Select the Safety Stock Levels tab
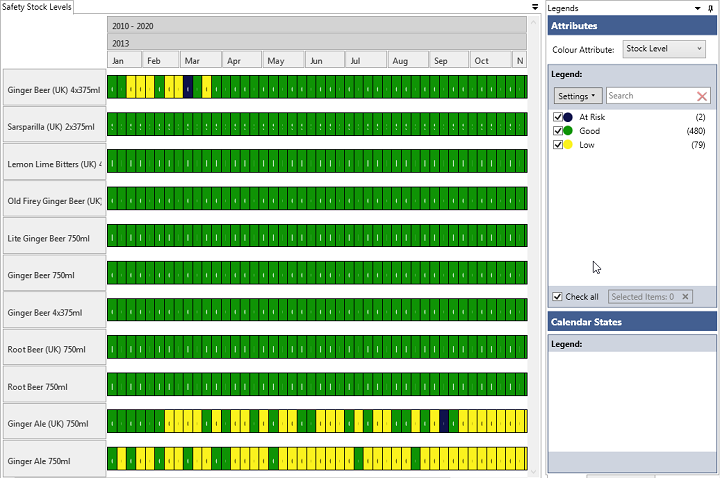Screen dimensions: 720x478 click(x=36, y=7)
